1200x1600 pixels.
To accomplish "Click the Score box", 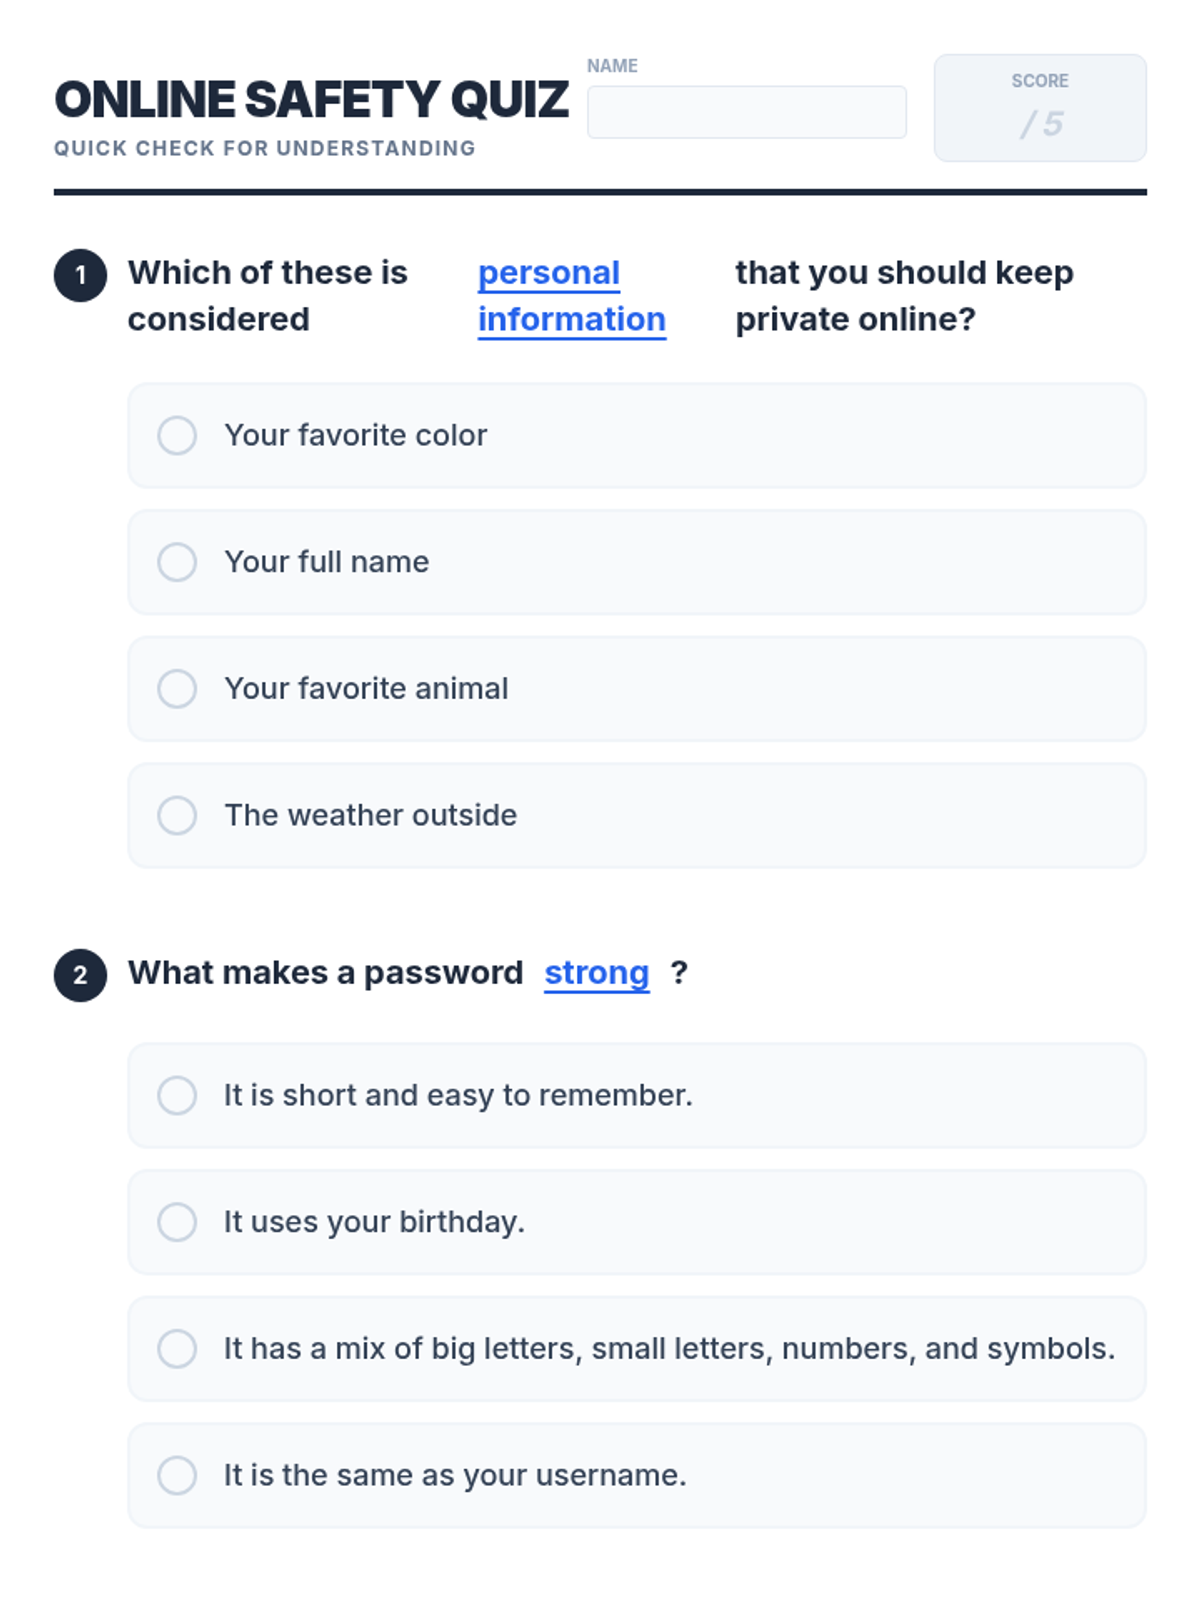I will pos(1039,108).
